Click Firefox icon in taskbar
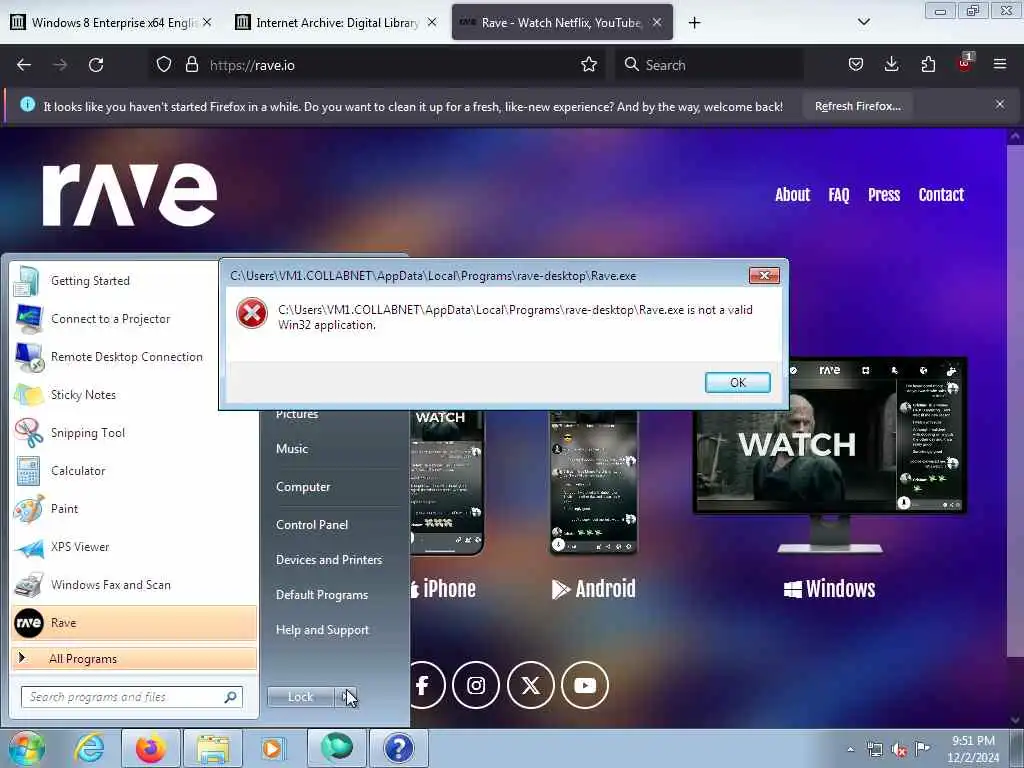1024x768 pixels. [151, 748]
